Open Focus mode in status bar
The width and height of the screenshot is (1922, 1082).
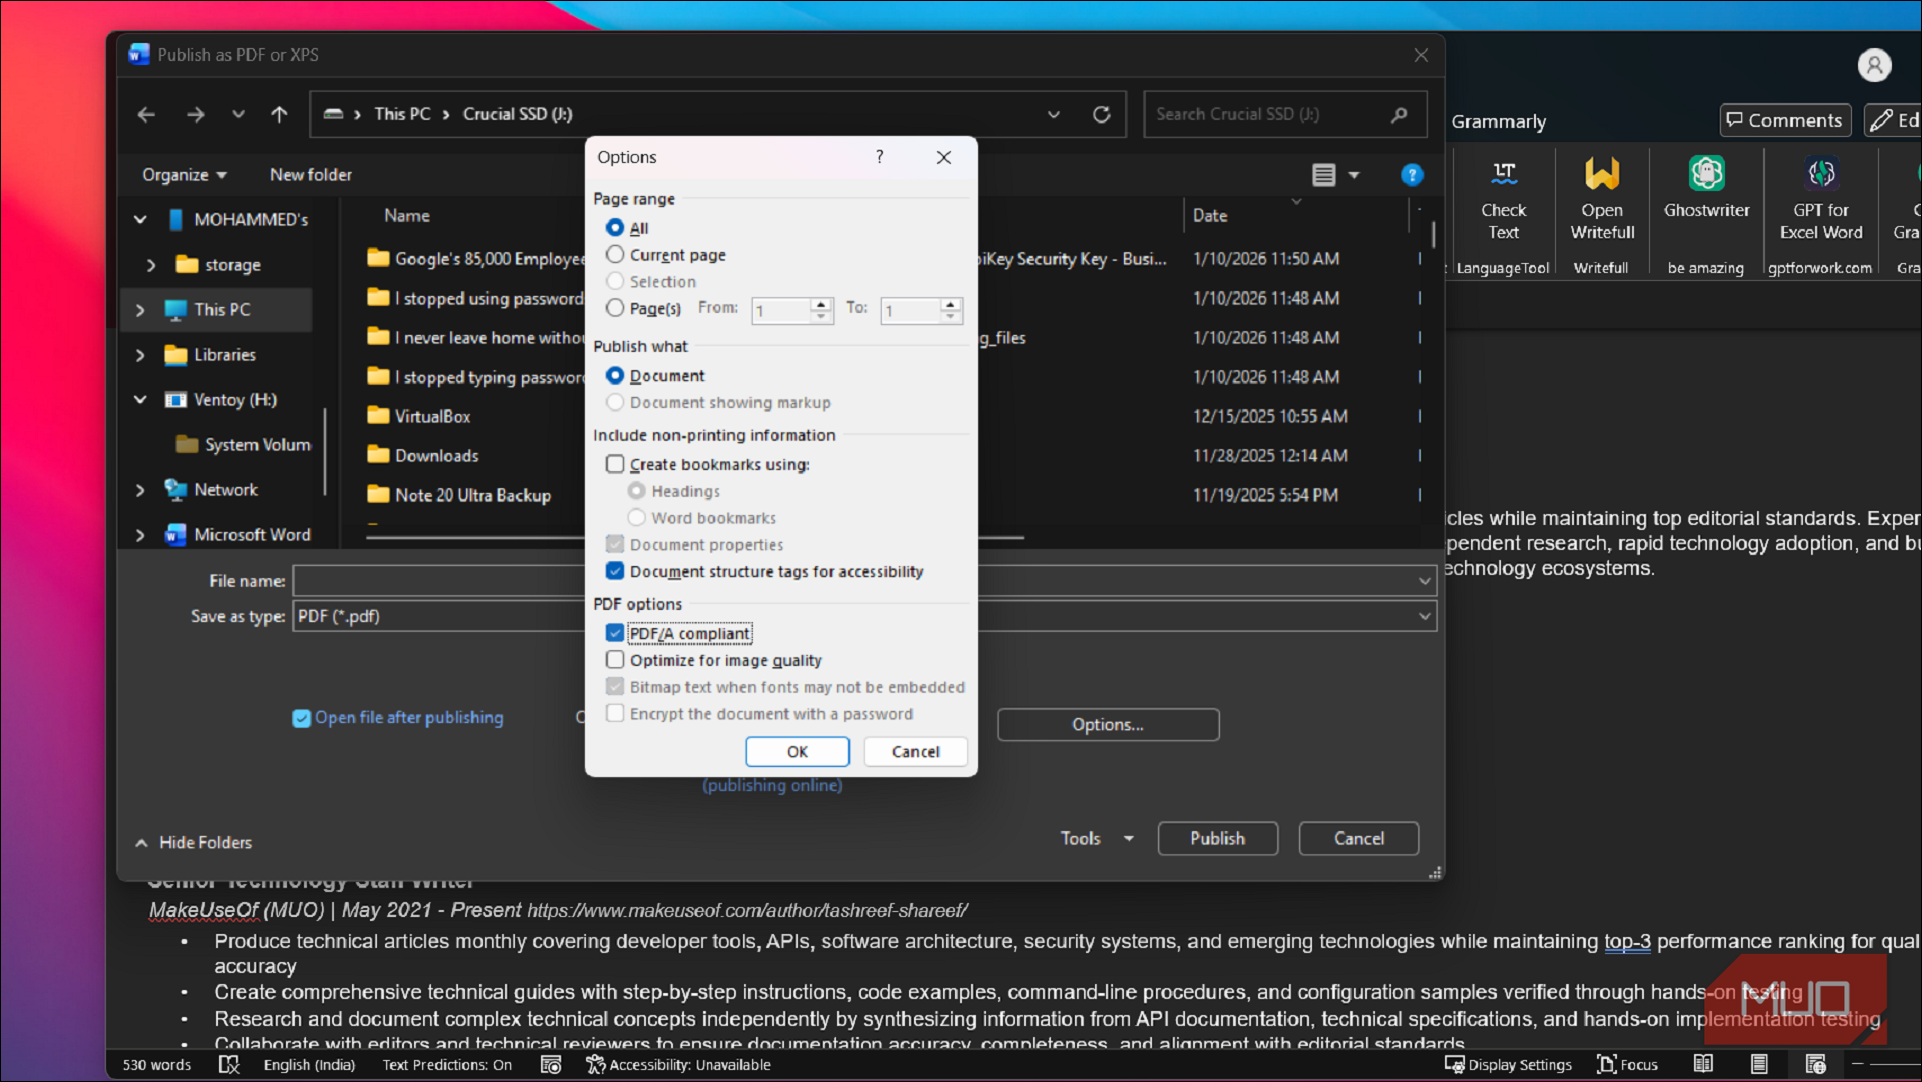point(1628,1065)
